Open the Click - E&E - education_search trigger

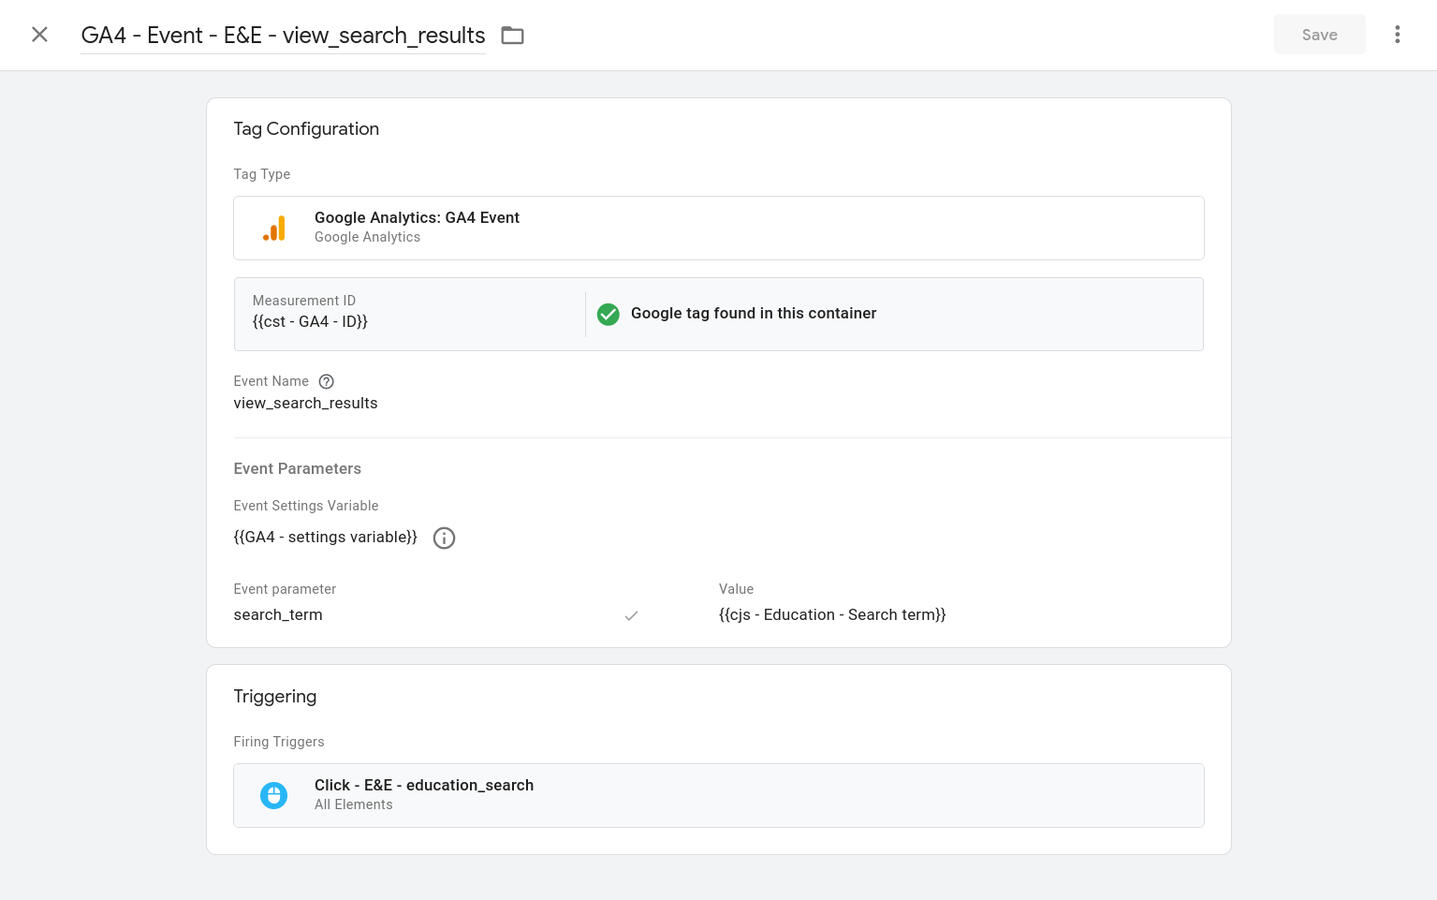tap(718, 795)
